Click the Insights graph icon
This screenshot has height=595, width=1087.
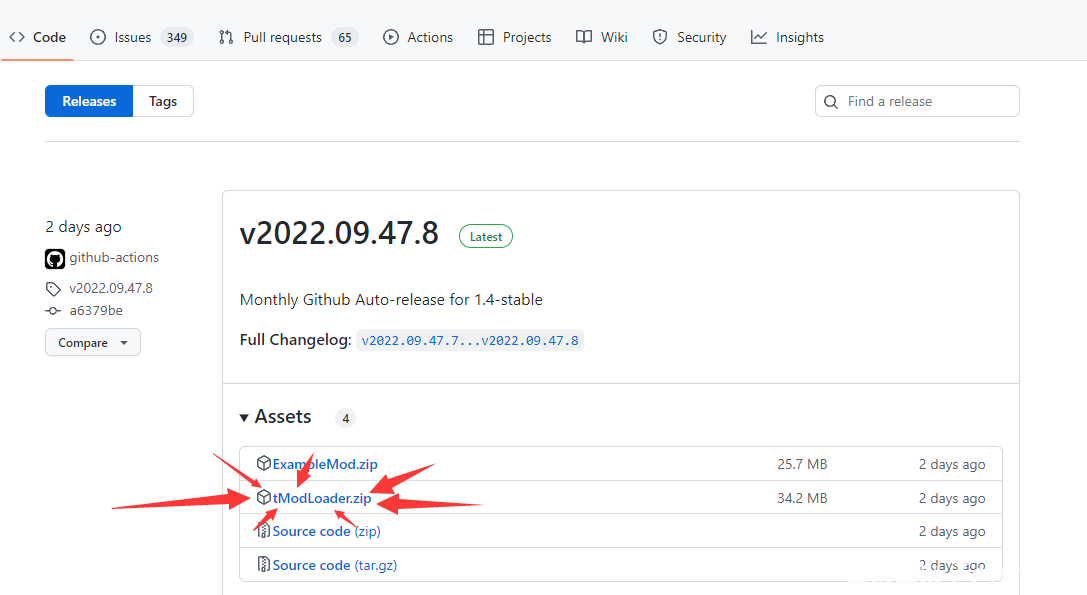tap(759, 37)
